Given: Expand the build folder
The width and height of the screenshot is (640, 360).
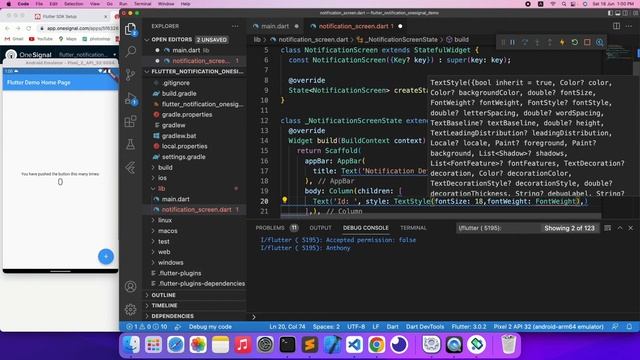Looking at the screenshot, I should [x=165, y=167].
